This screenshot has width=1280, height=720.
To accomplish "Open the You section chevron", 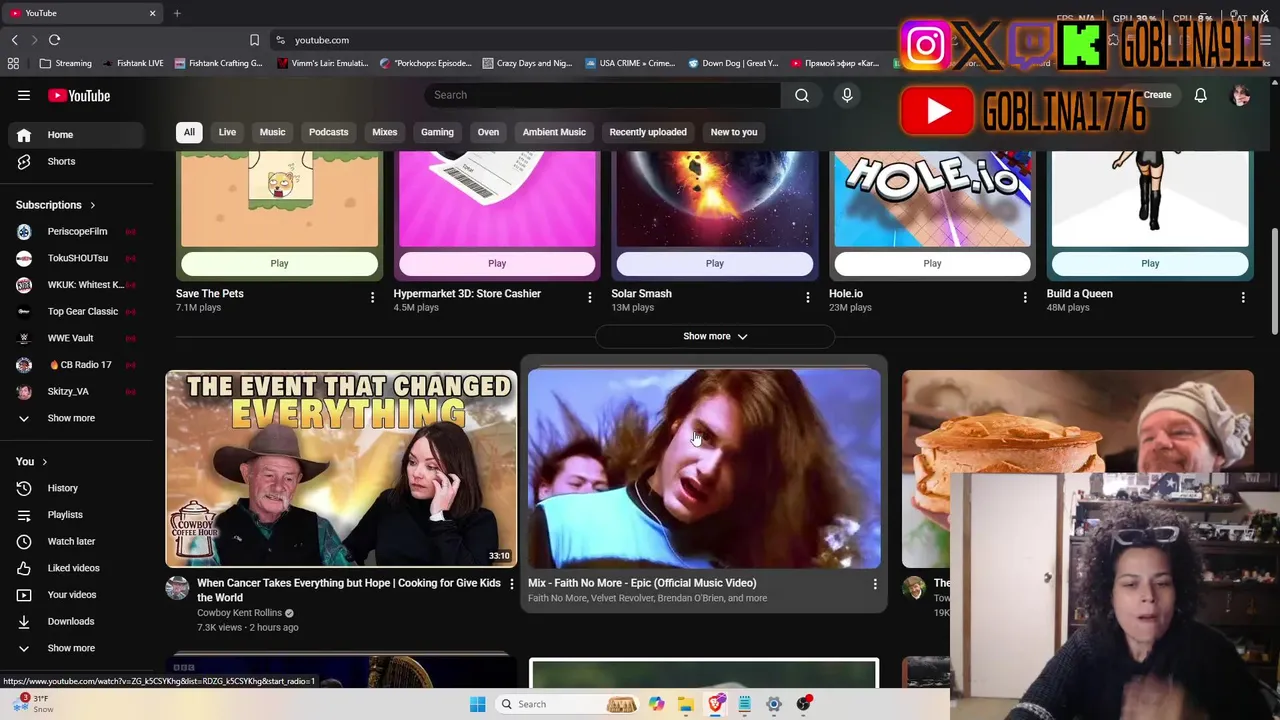I will [45, 461].
